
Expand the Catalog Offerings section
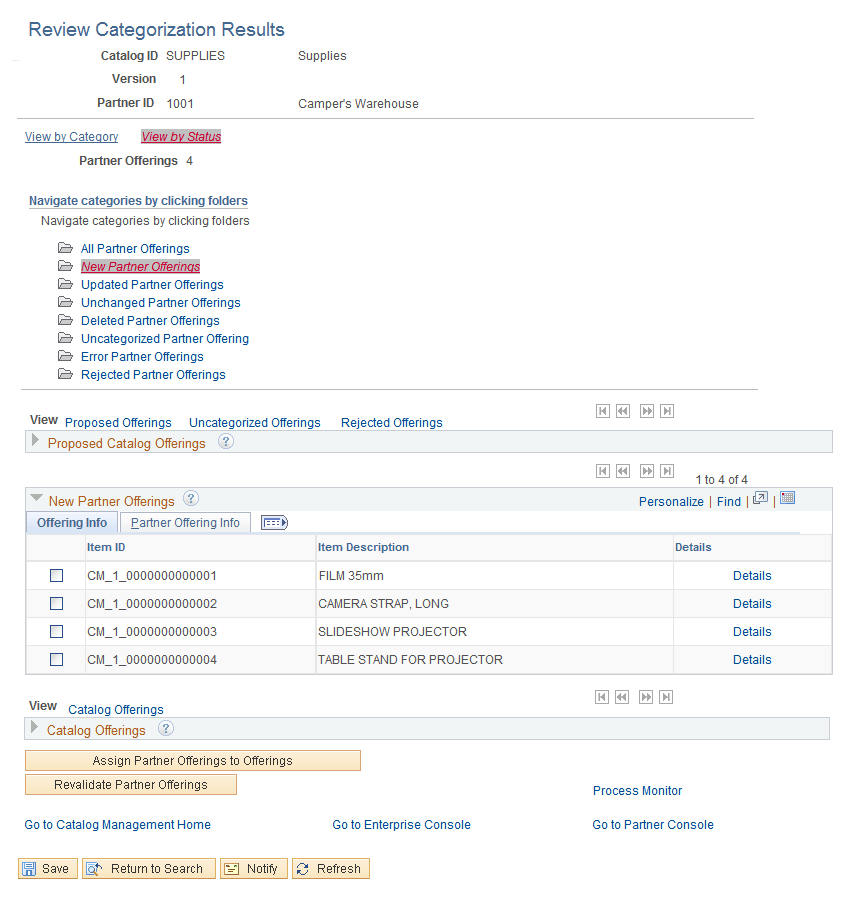[36, 729]
